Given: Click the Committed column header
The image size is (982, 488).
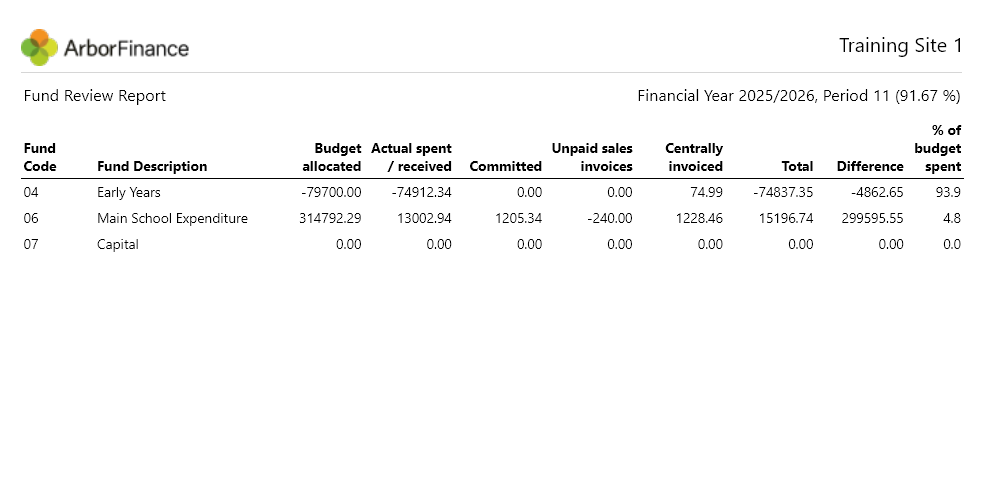Looking at the screenshot, I should click(505, 166).
